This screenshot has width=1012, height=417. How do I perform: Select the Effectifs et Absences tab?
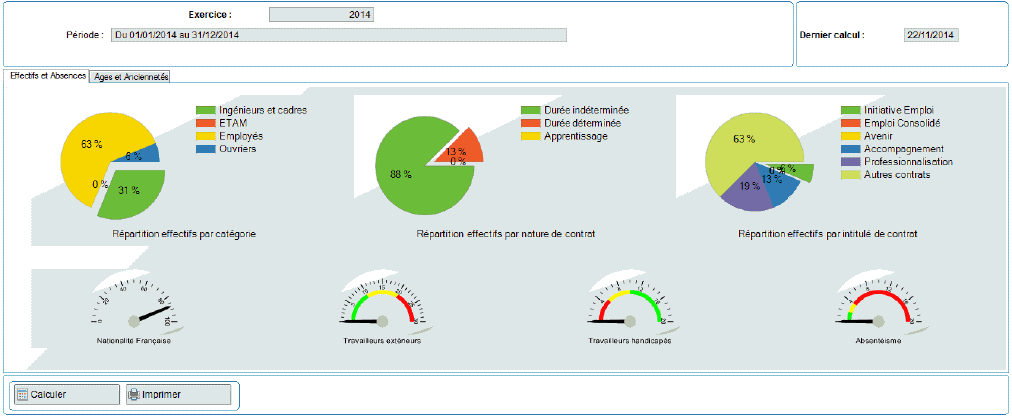click(x=48, y=76)
